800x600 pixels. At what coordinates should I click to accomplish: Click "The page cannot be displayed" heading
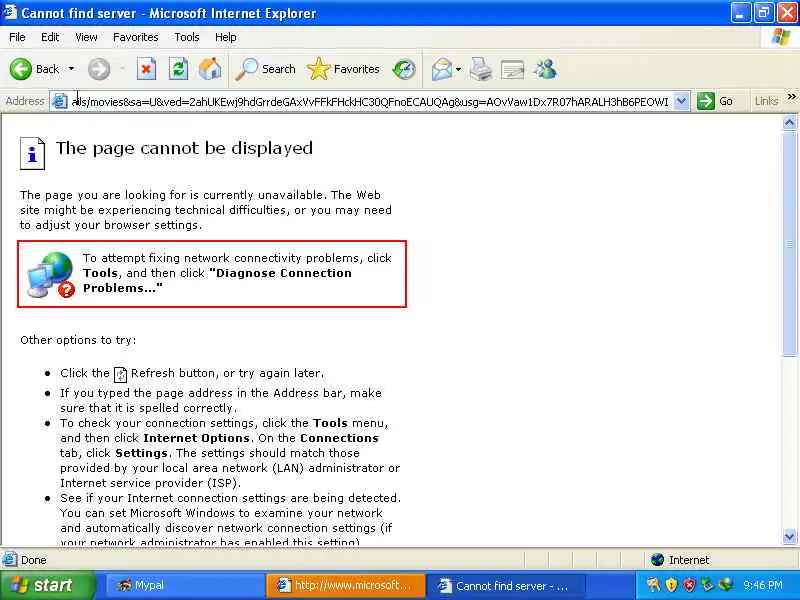[x=184, y=148]
